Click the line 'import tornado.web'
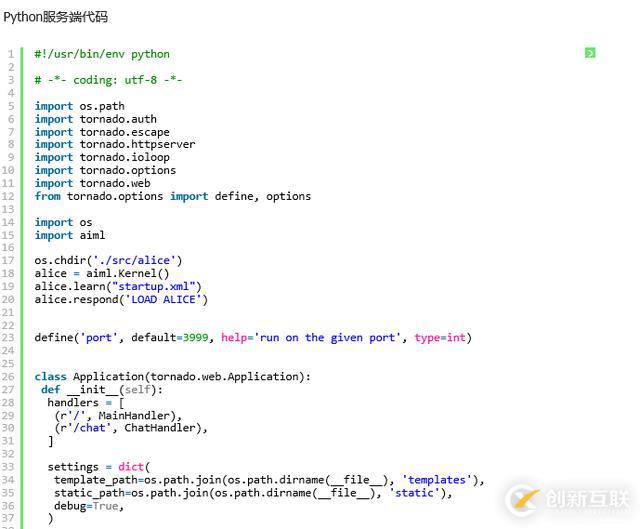640x529 pixels. (93, 184)
